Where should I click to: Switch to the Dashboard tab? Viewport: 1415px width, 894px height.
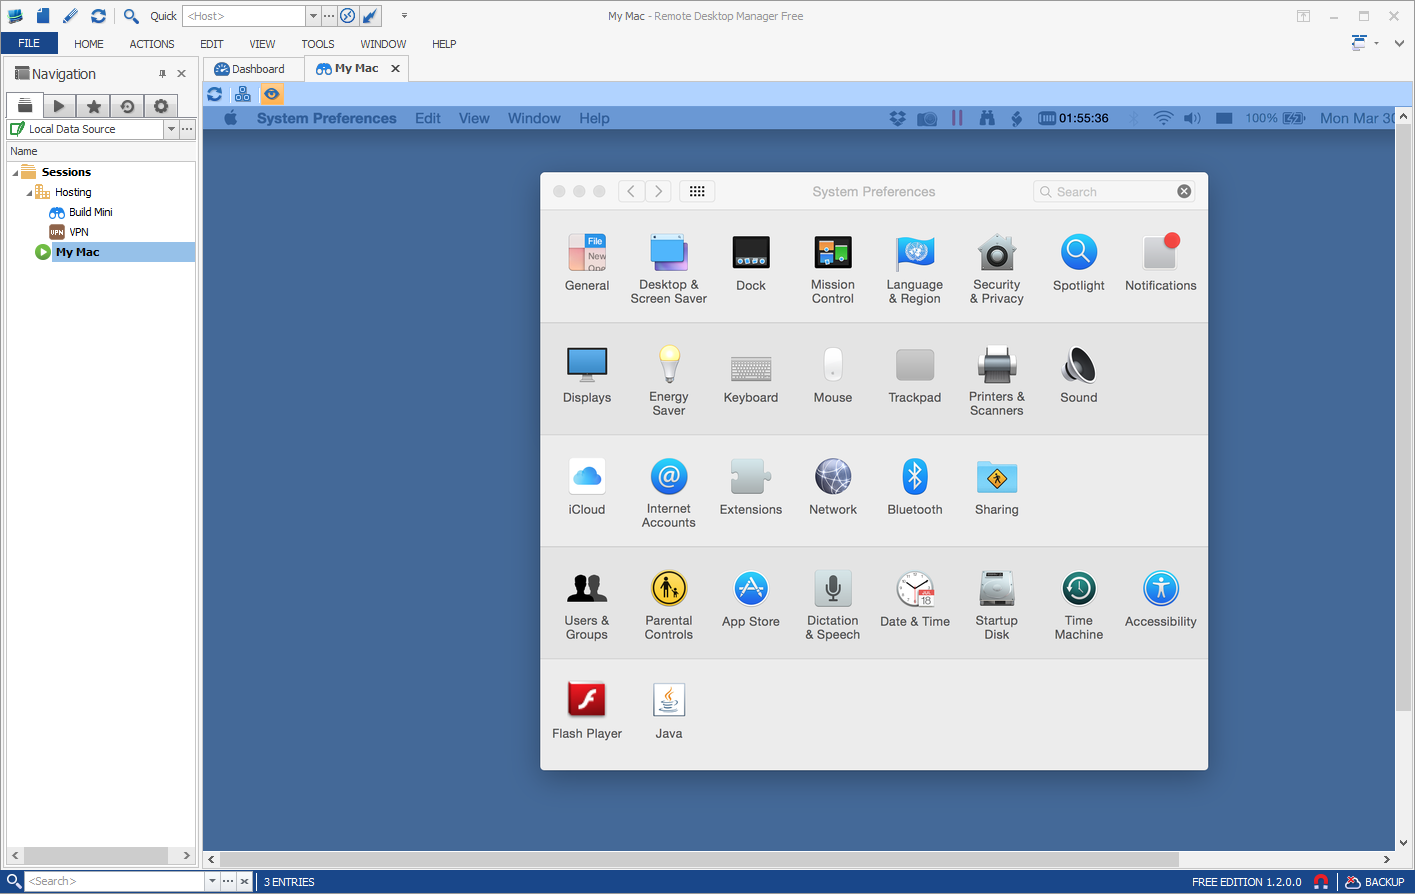tap(252, 69)
